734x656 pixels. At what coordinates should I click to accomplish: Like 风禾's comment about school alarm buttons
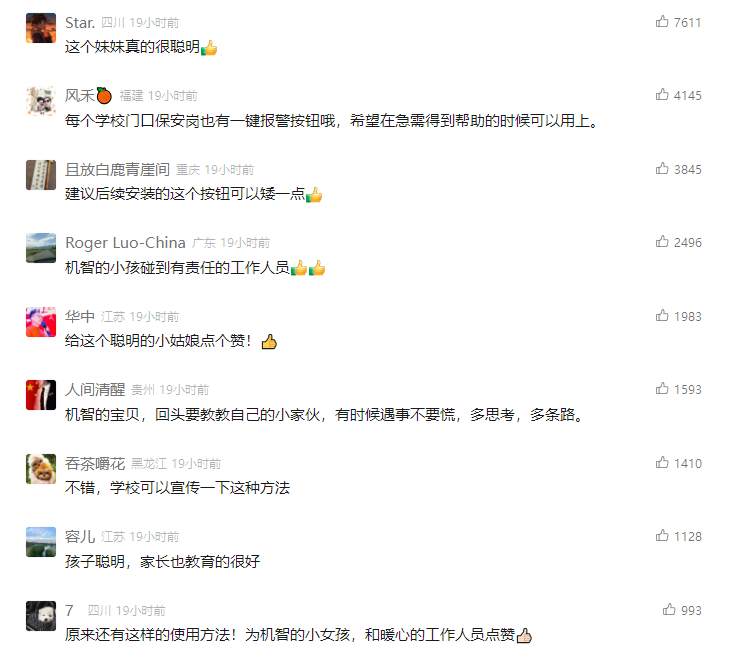point(662,95)
